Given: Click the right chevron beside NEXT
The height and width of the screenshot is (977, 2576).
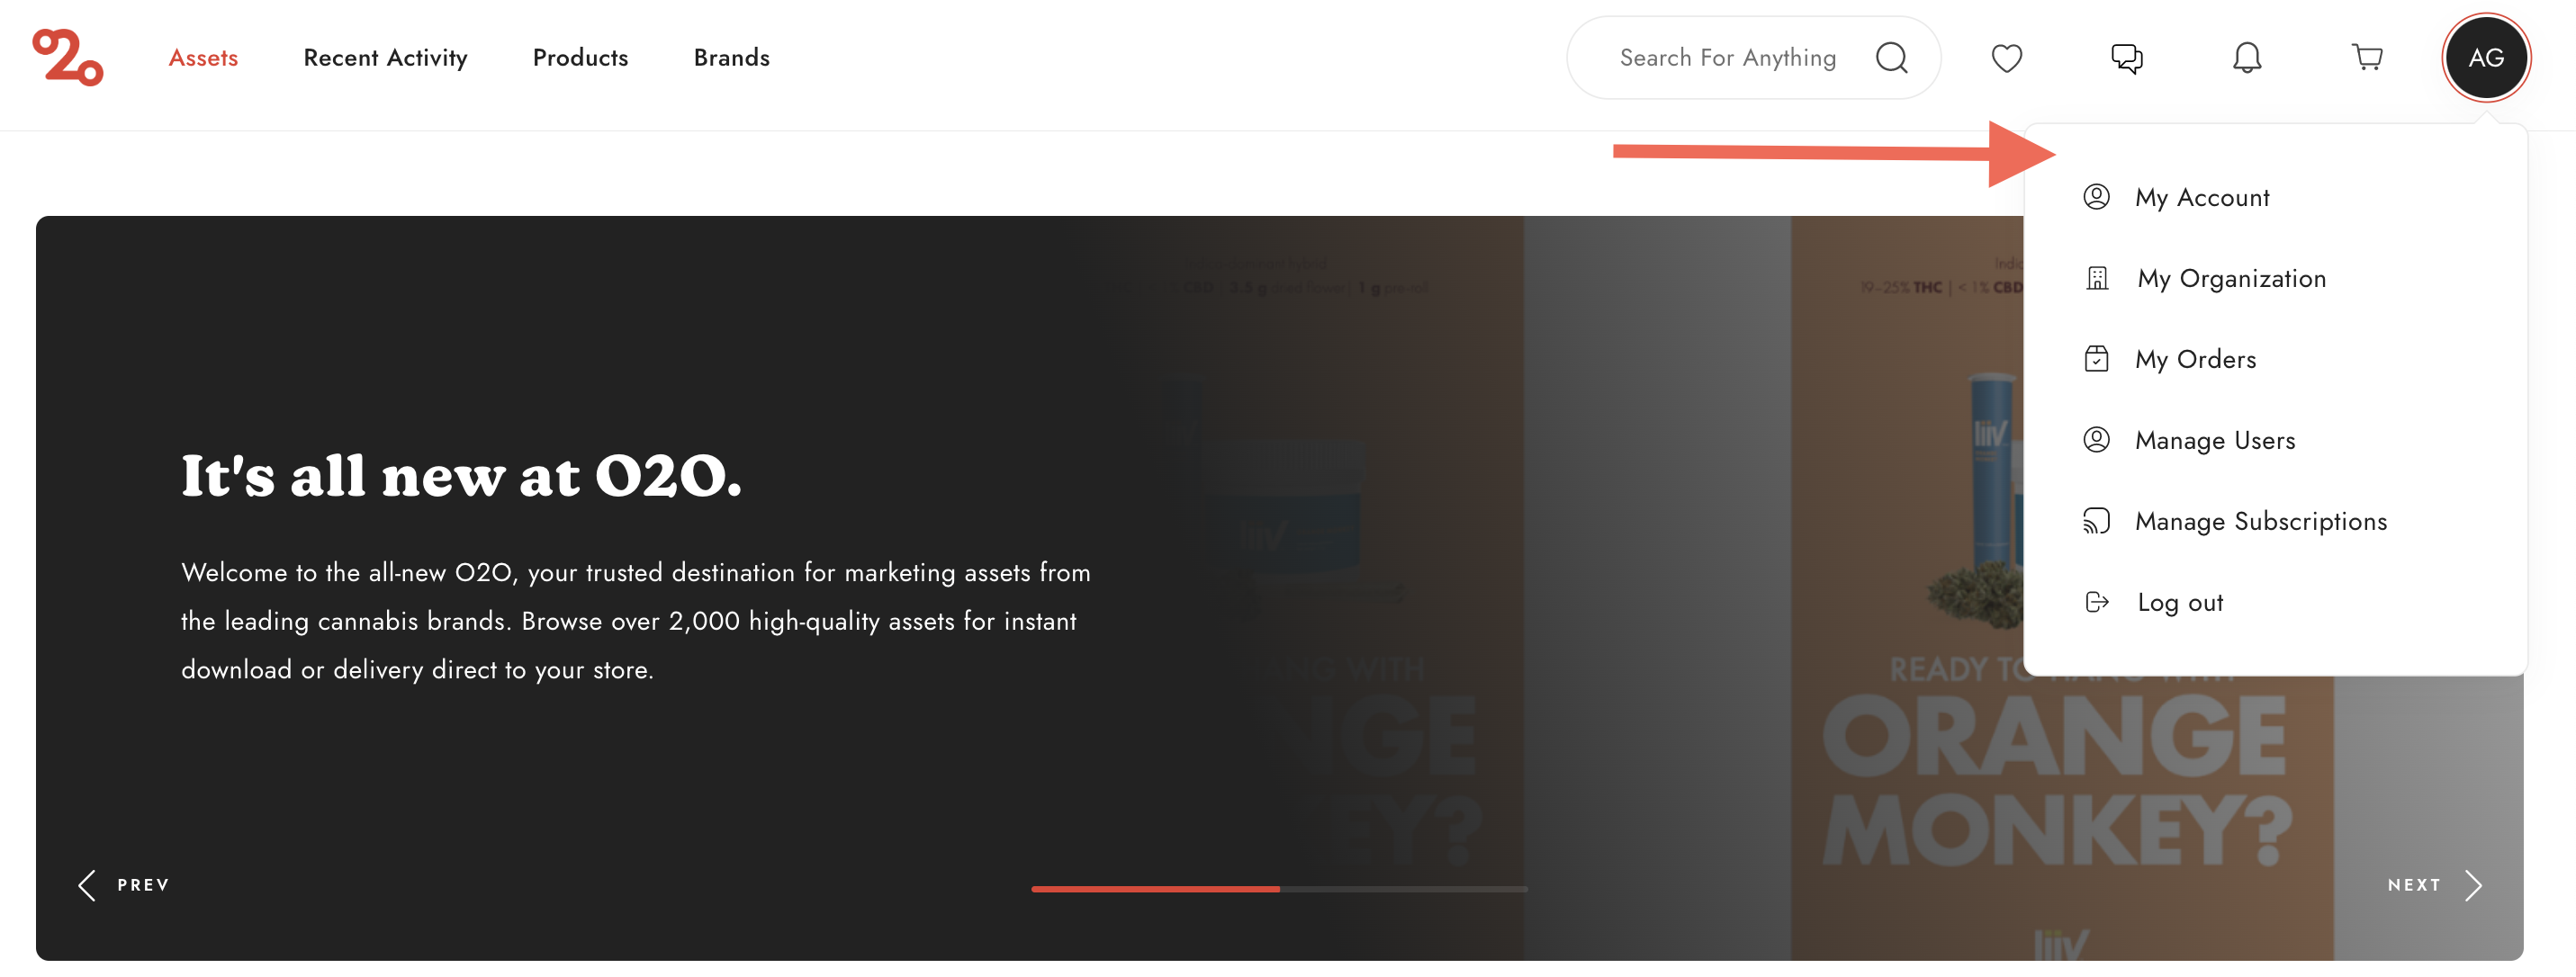Looking at the screenshot, I should click(2473, 885).
